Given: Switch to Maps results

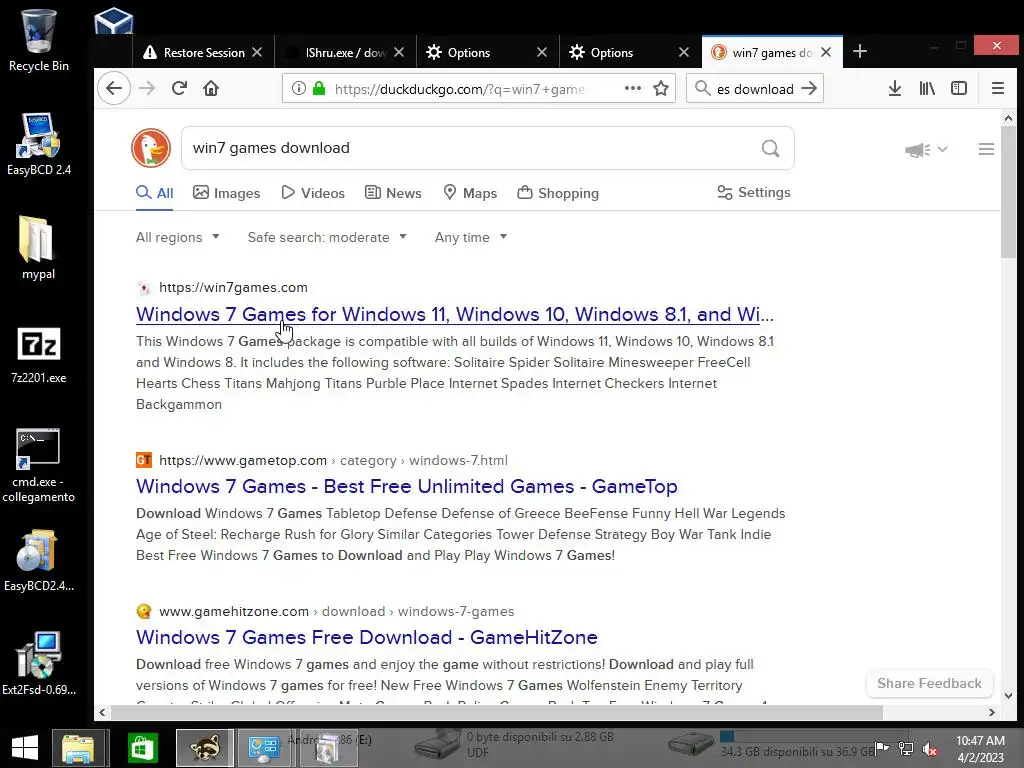Looking at the screenshot, I should click(470, 193).
